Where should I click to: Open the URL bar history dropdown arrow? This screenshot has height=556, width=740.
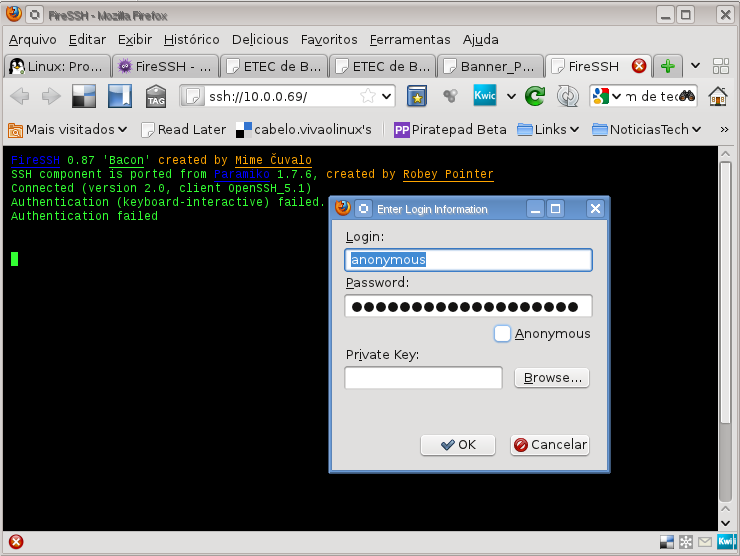tap(387, 97)
